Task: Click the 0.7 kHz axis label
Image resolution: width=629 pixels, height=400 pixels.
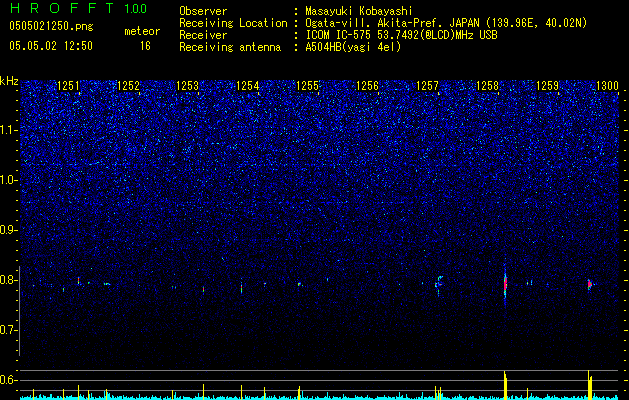Action: 8,330
